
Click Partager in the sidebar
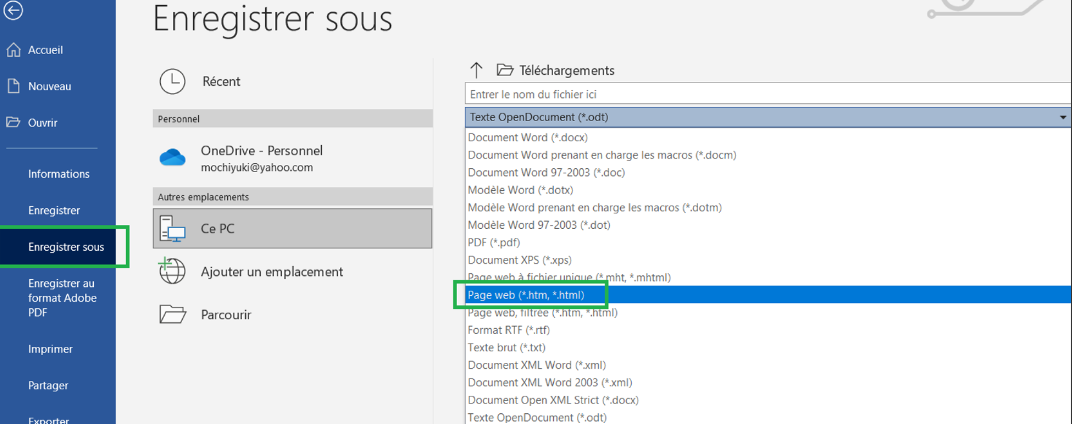(x=48, y=385)
